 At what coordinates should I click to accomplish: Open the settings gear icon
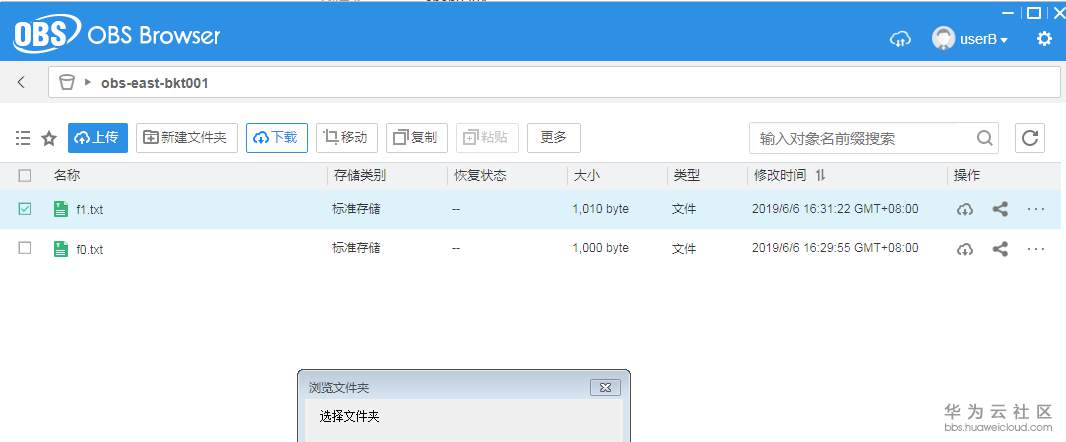click(x=1044, y=39)
